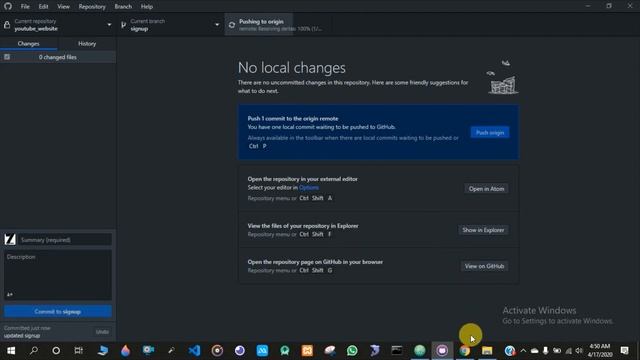
Task: Click the updated signup commit text
Action: 22,336
